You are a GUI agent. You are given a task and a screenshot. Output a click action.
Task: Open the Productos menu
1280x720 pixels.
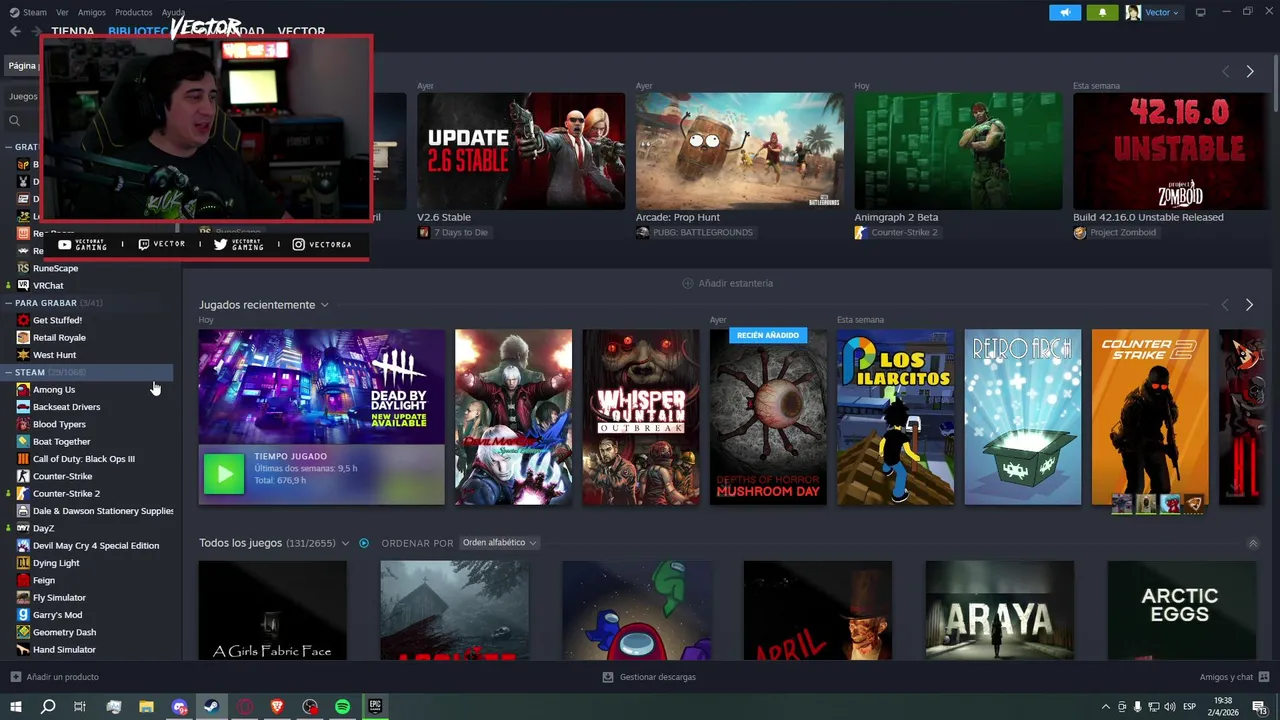click(x=133, y=12)
